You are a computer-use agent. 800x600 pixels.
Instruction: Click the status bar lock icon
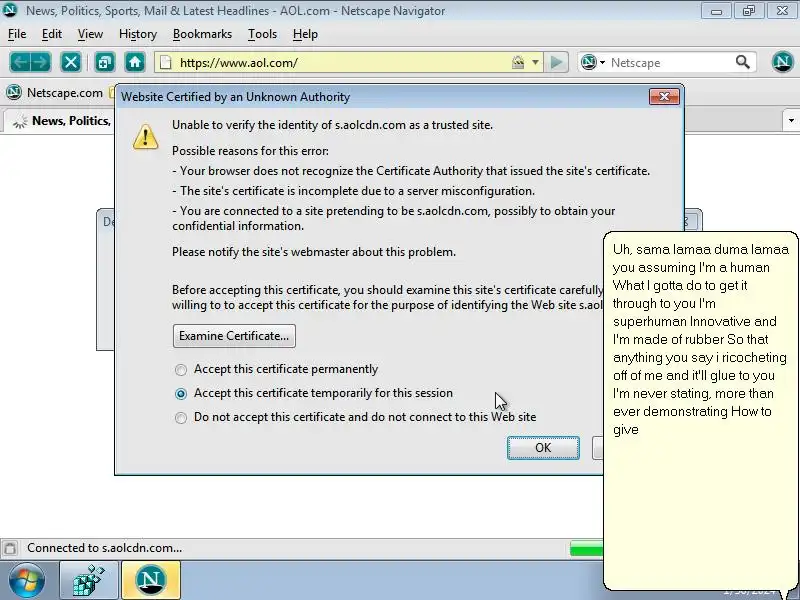[x=10, y=548]
